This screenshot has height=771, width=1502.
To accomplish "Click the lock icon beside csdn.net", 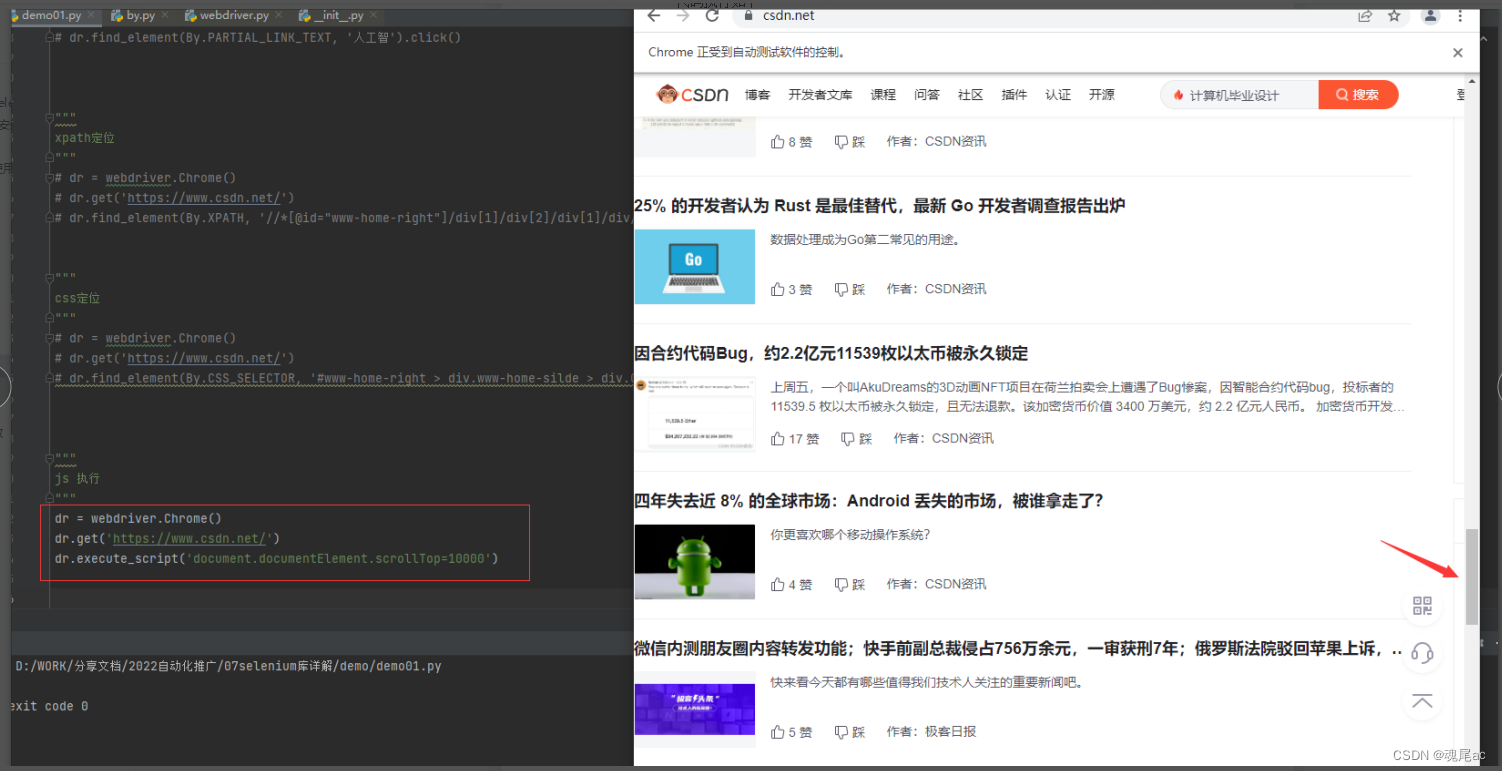I will pyautogui.click(x=748, y=15).
